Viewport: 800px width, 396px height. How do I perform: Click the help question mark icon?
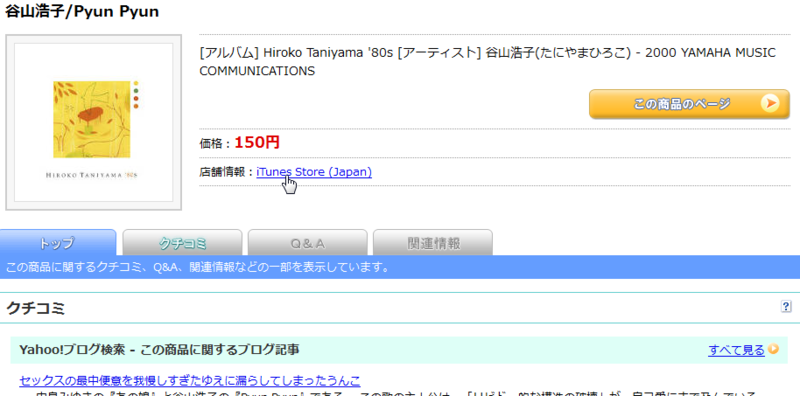pos(786,306)
